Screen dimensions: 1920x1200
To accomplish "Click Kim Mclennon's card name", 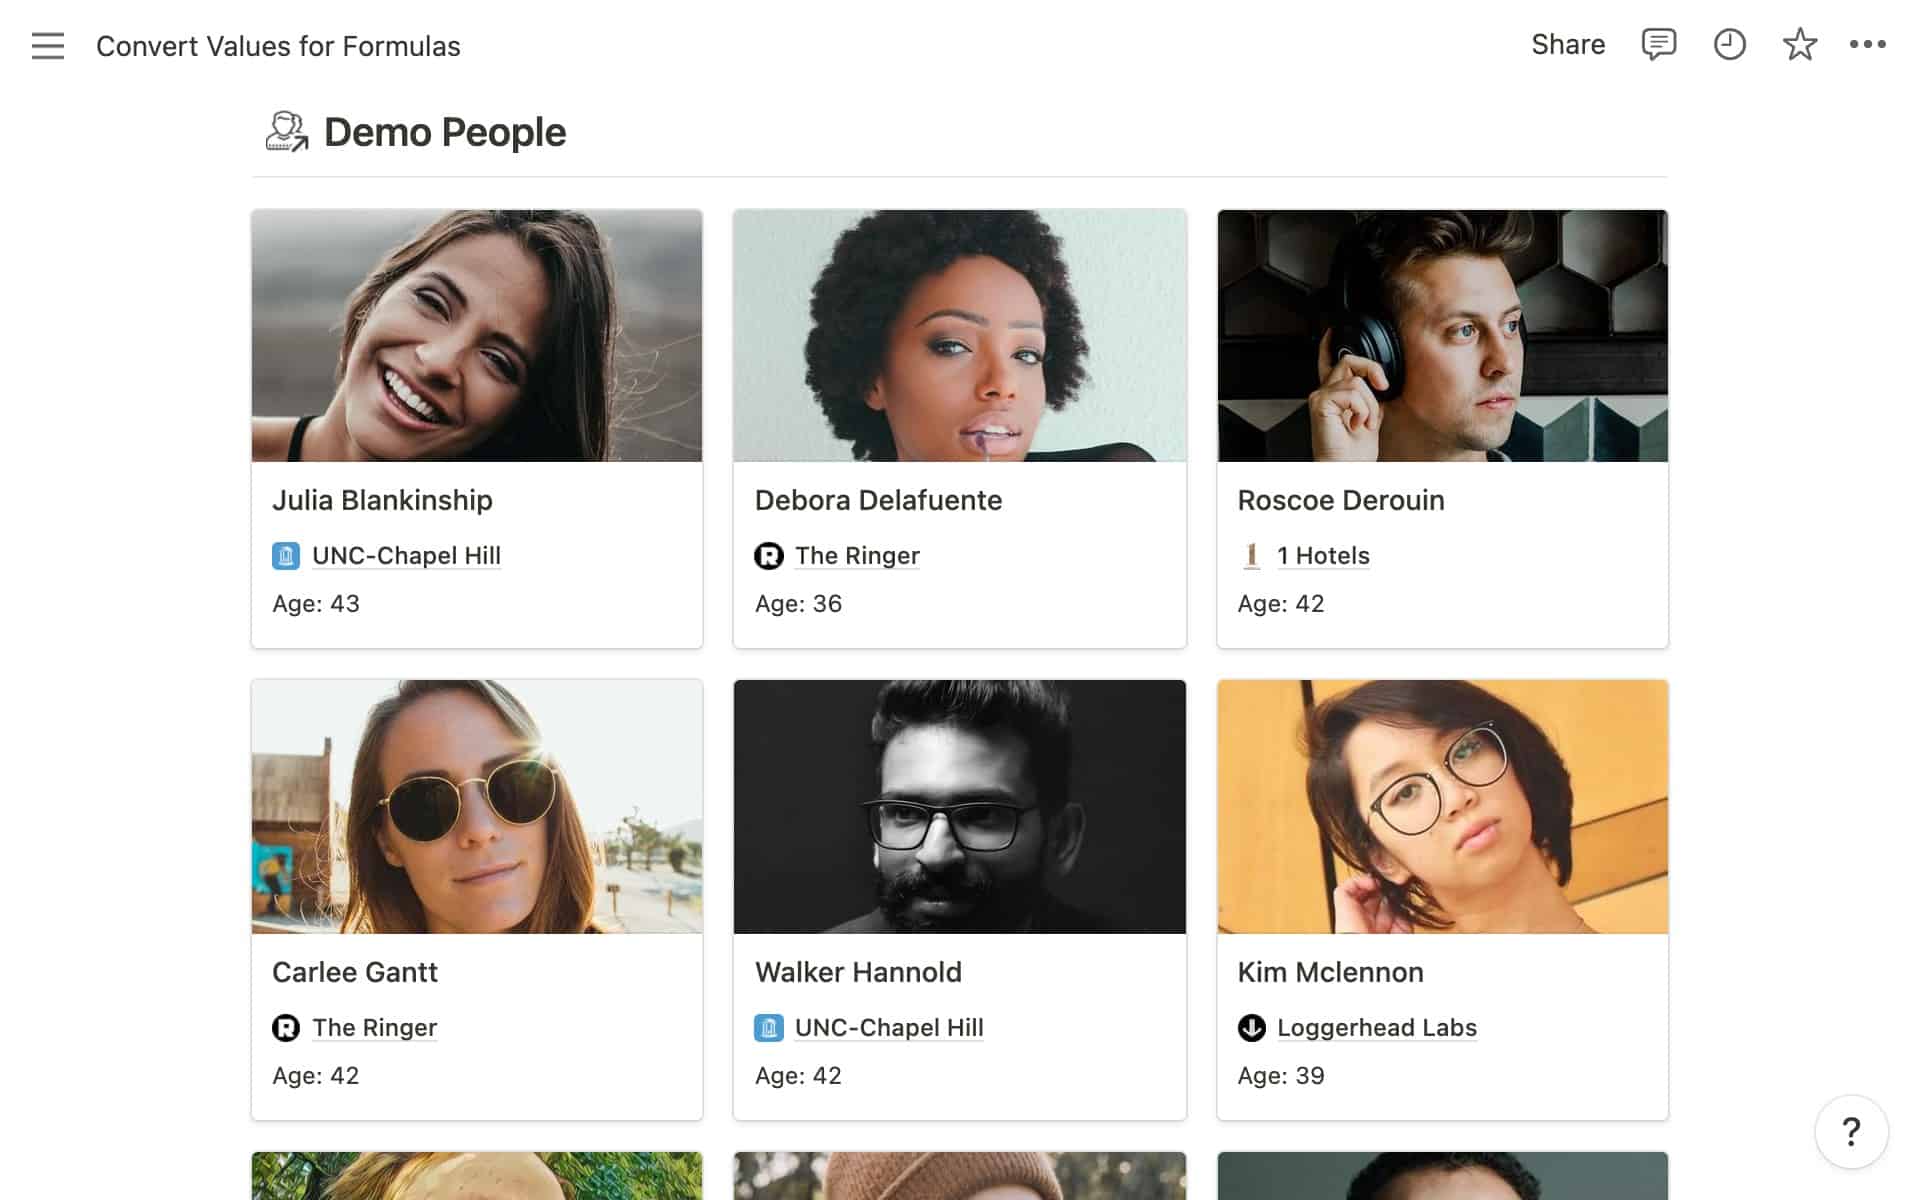I will [x=1330, y=972].
